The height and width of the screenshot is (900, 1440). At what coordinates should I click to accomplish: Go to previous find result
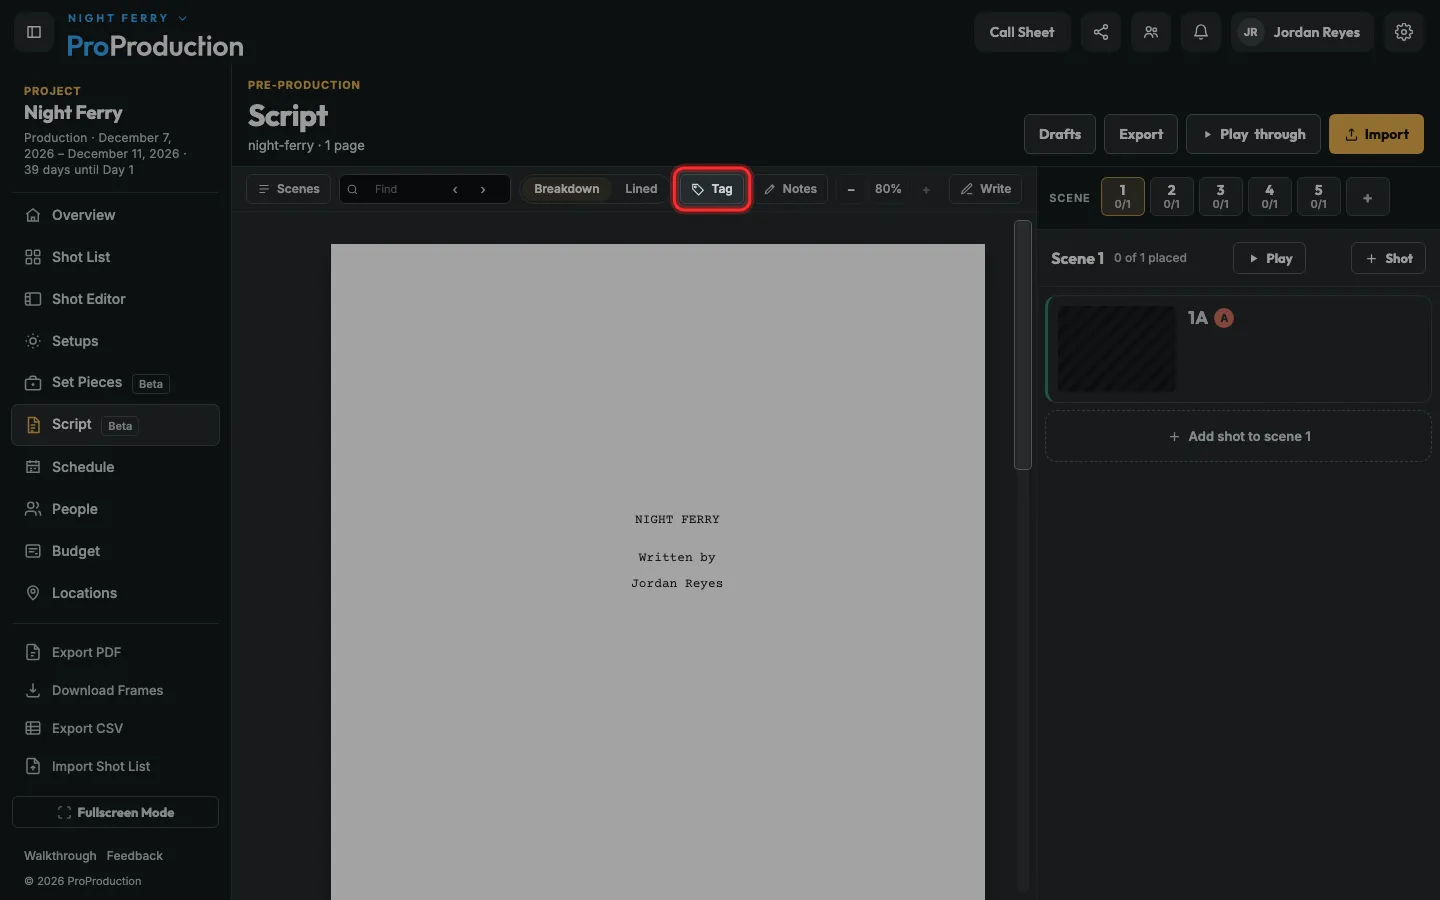(455, 189)
